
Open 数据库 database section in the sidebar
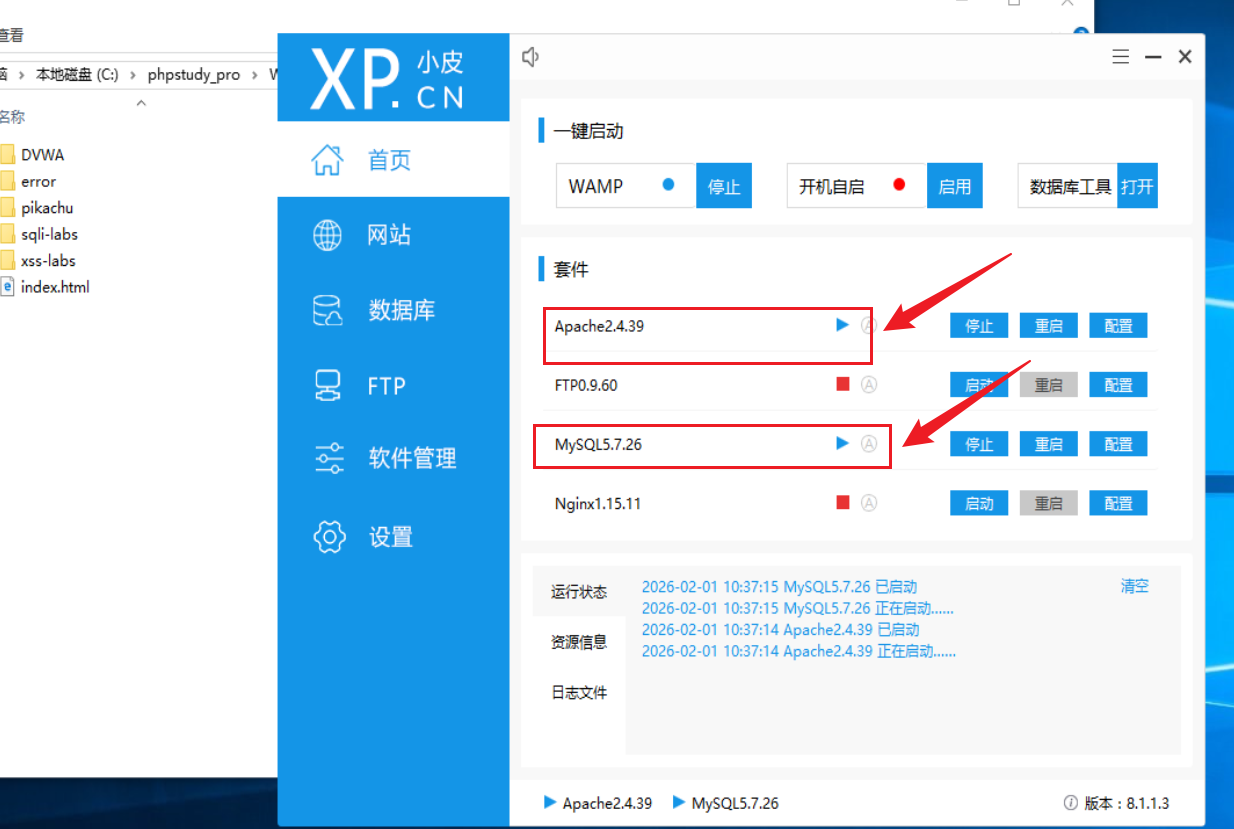tap(393, 310)
